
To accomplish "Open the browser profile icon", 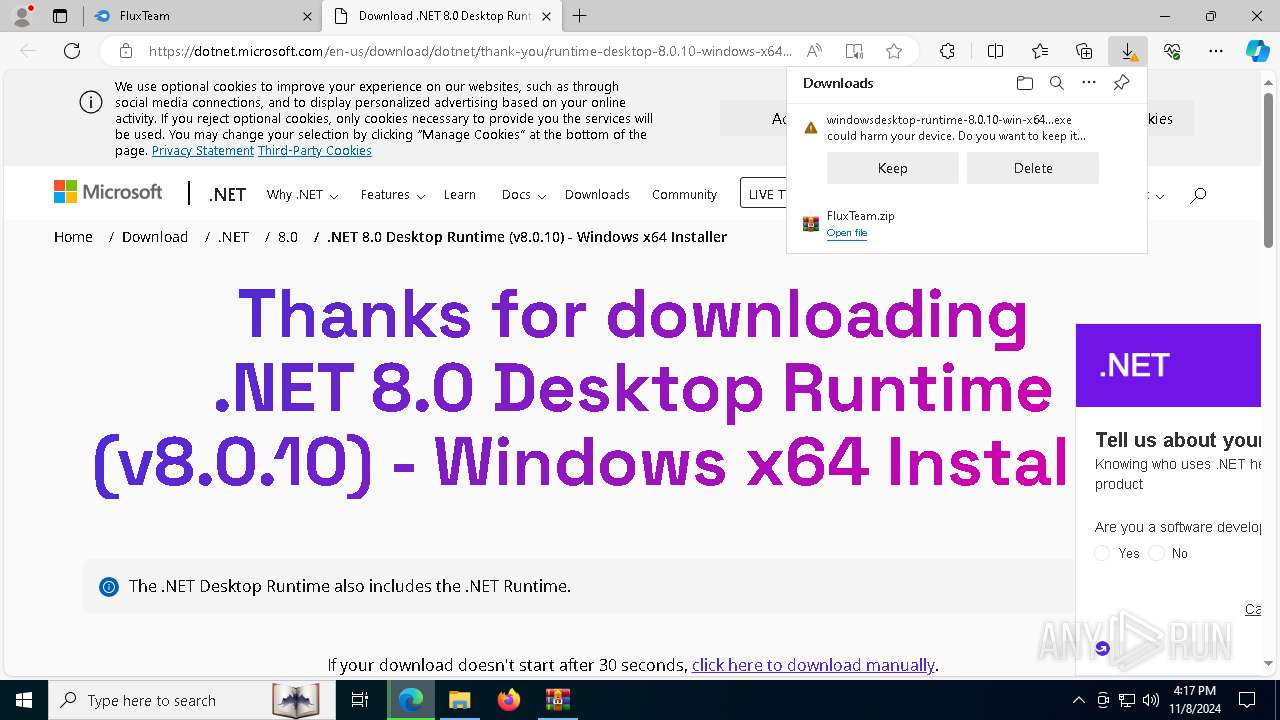I will (x=22, y=16).
